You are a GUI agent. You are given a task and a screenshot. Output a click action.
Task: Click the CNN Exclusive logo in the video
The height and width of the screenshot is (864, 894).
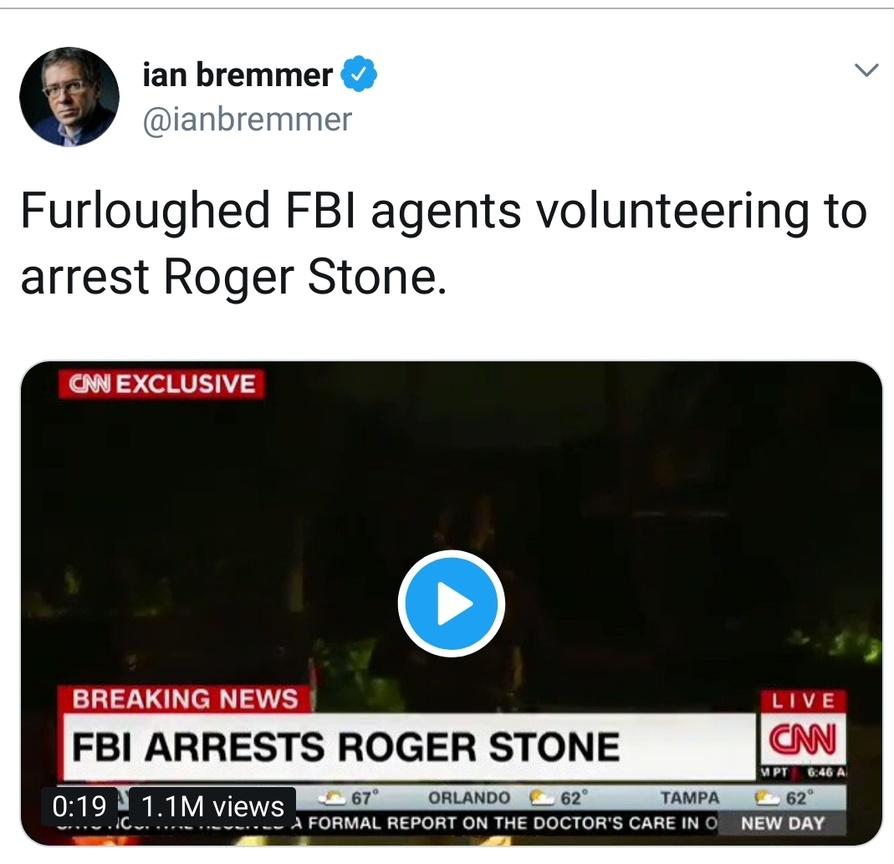coord(161,384)
